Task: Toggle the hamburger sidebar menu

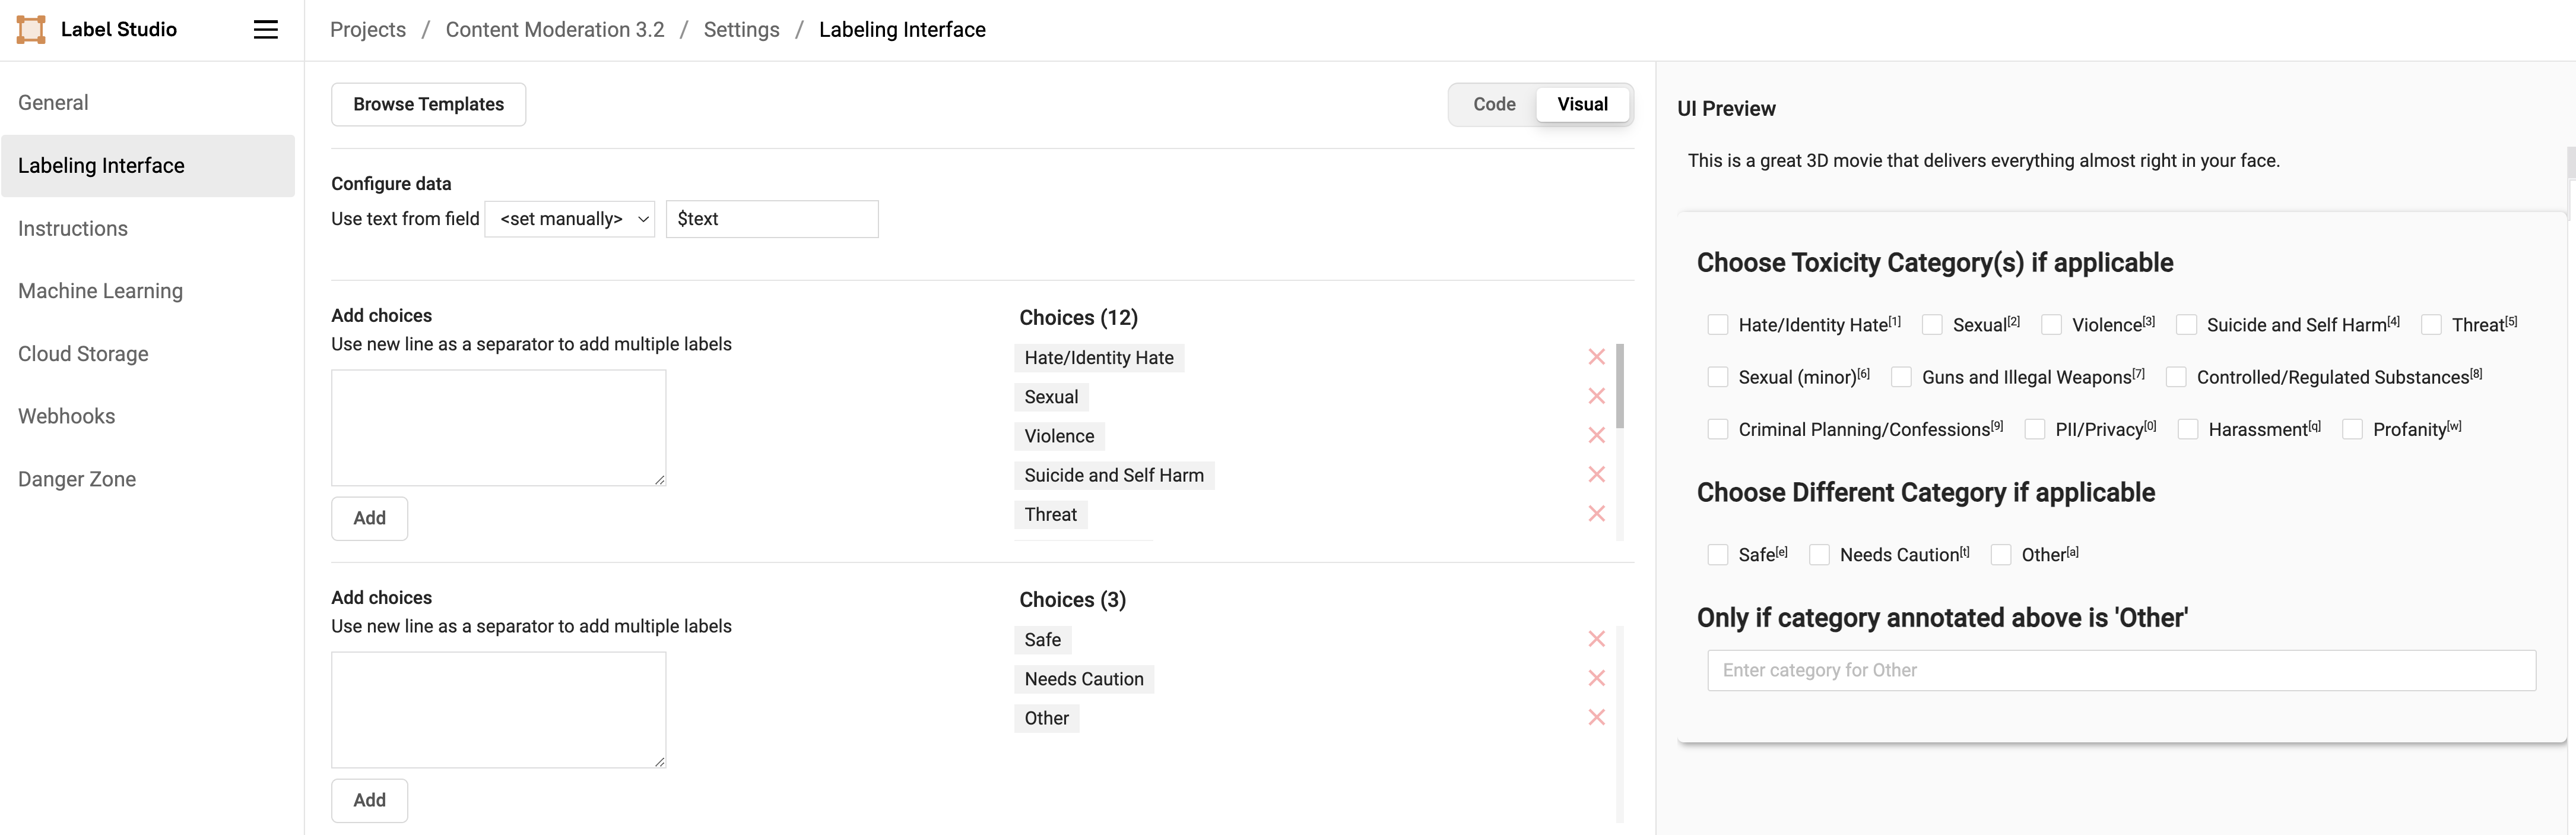Action: click(x=265, y=30)
